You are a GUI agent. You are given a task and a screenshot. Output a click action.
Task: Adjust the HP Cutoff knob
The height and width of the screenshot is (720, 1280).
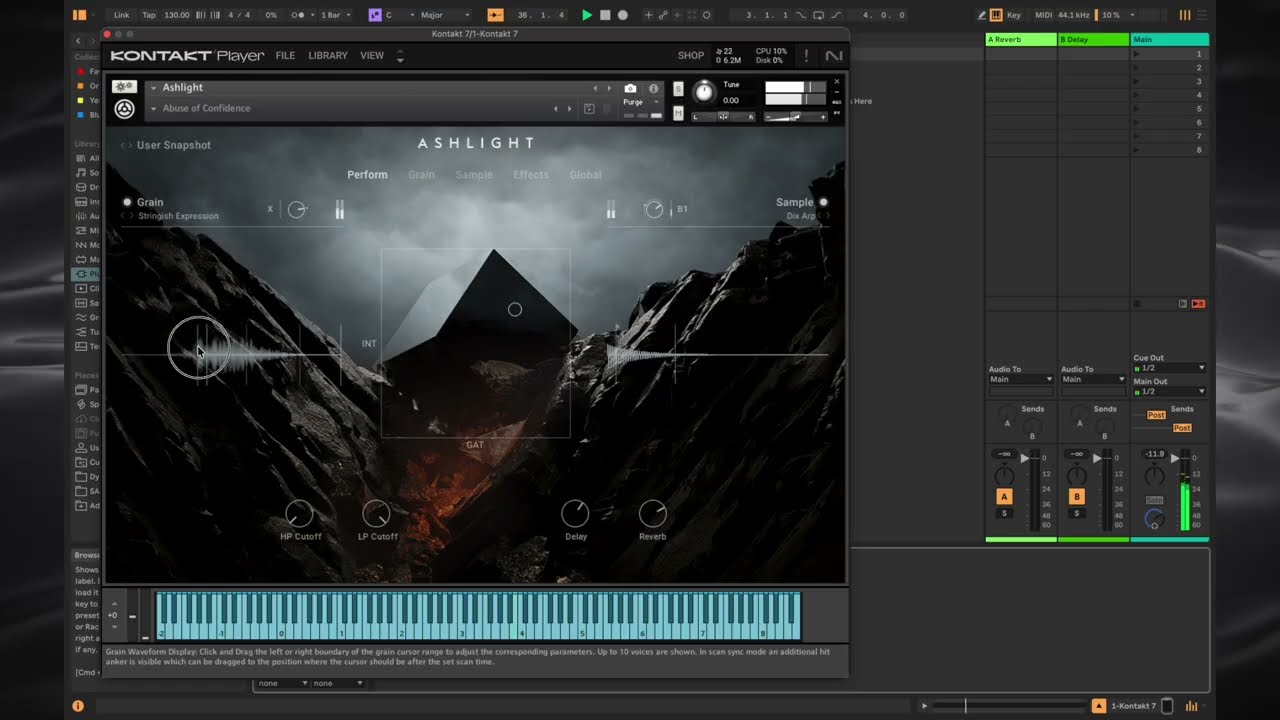[x=299, y=514]
